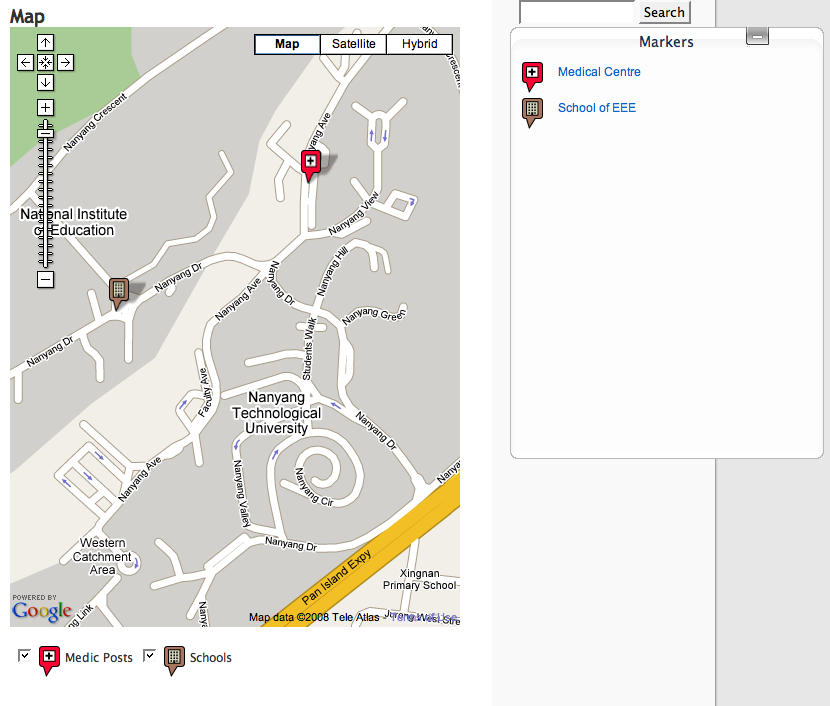Click the Nanyang Technological University label
830x706 pixels.
point(276,413)
